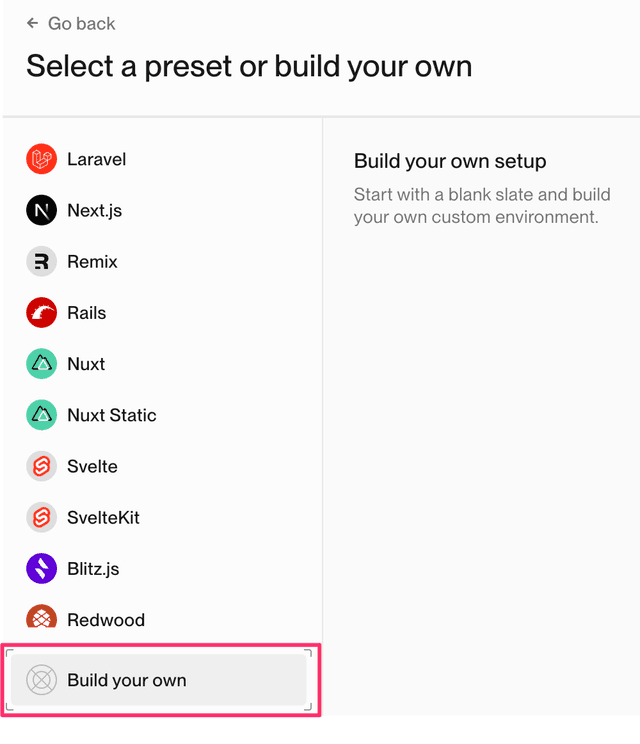This screenshot has height=744, width=640.
Task: Select the Build your own option
Action: pyautogui.click(x=127, y=680)
